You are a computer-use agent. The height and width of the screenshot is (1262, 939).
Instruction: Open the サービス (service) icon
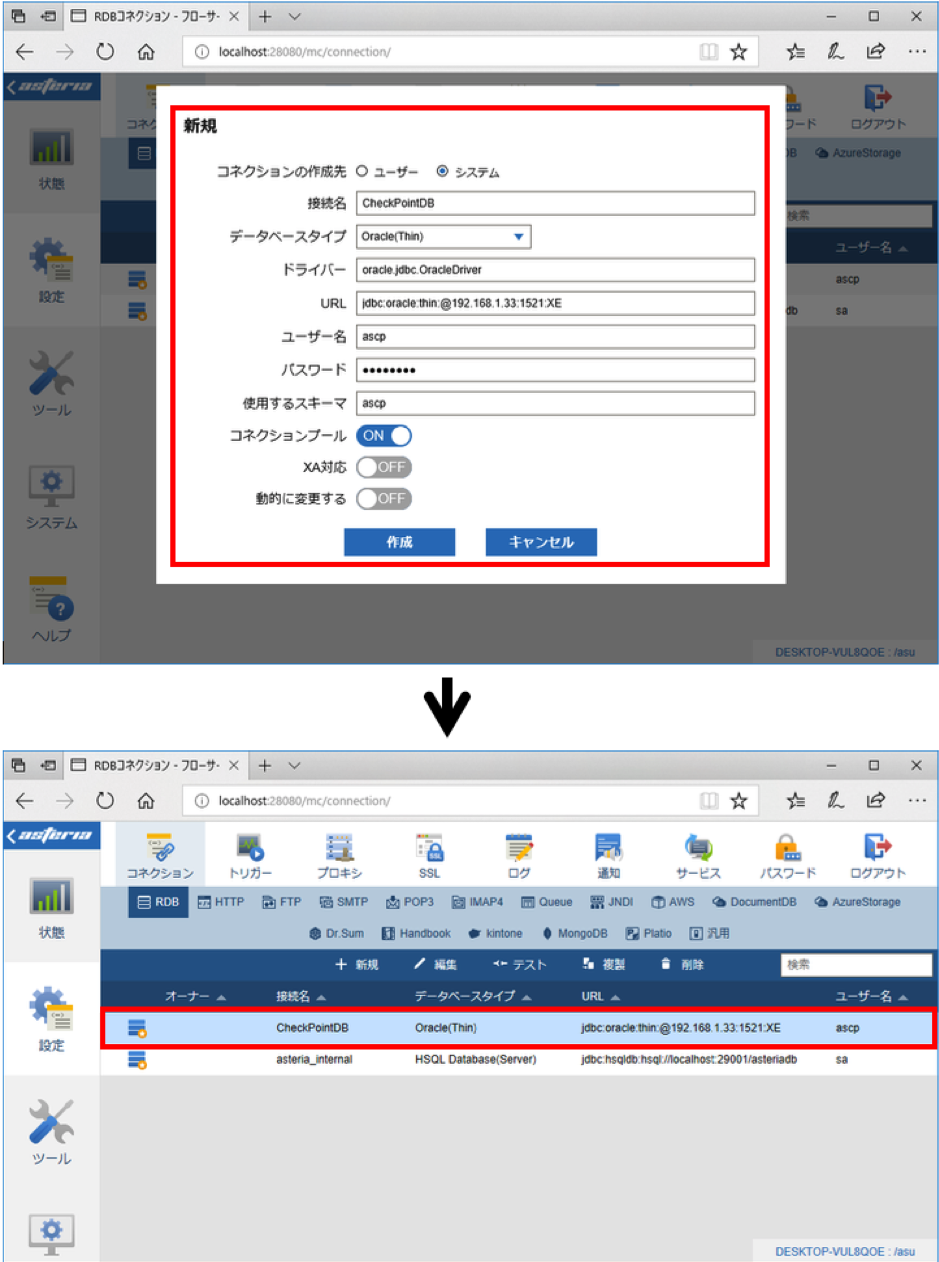(697, 855)
